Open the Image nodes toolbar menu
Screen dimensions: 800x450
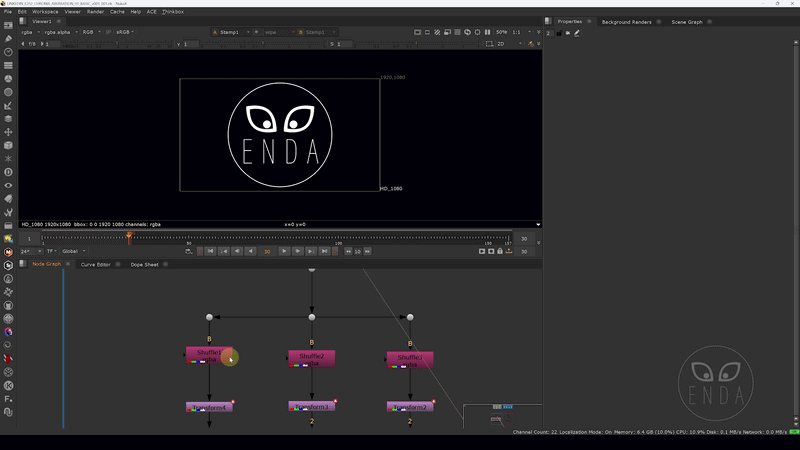point(8,25)
